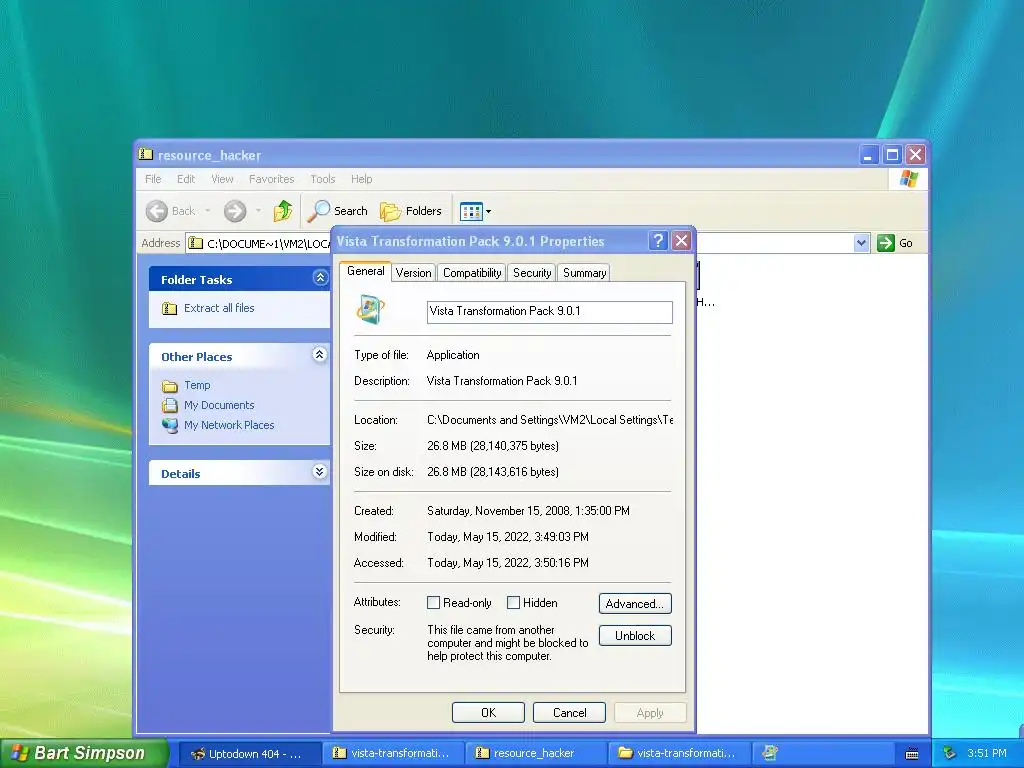
Task: Click the My Network Places icon
Action: pyautogui.click(x=170, y=426)
